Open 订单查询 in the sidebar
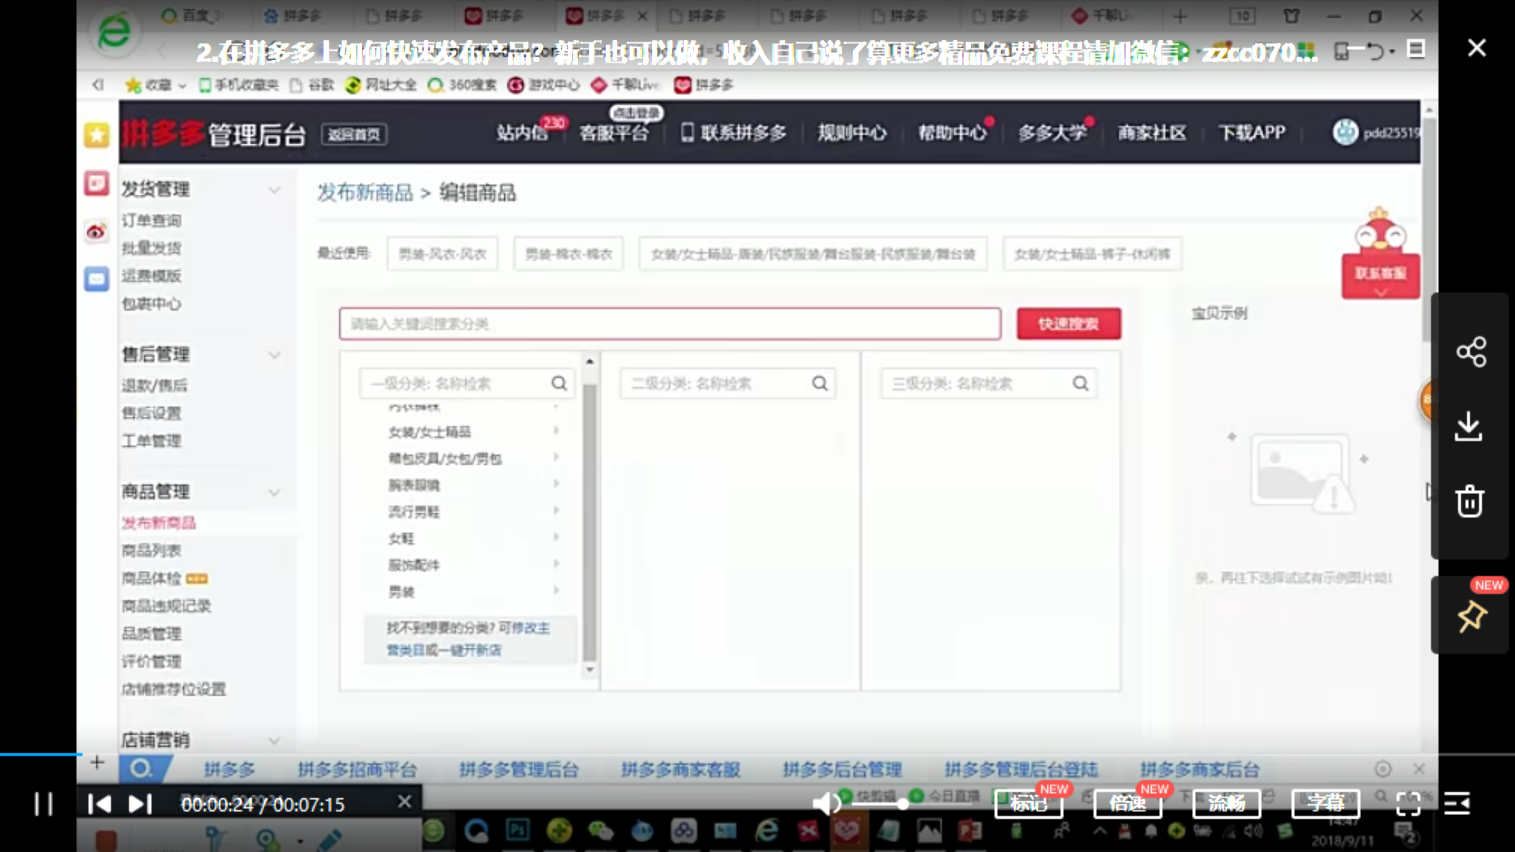1515x852 pixels. (x=151, y=220)
